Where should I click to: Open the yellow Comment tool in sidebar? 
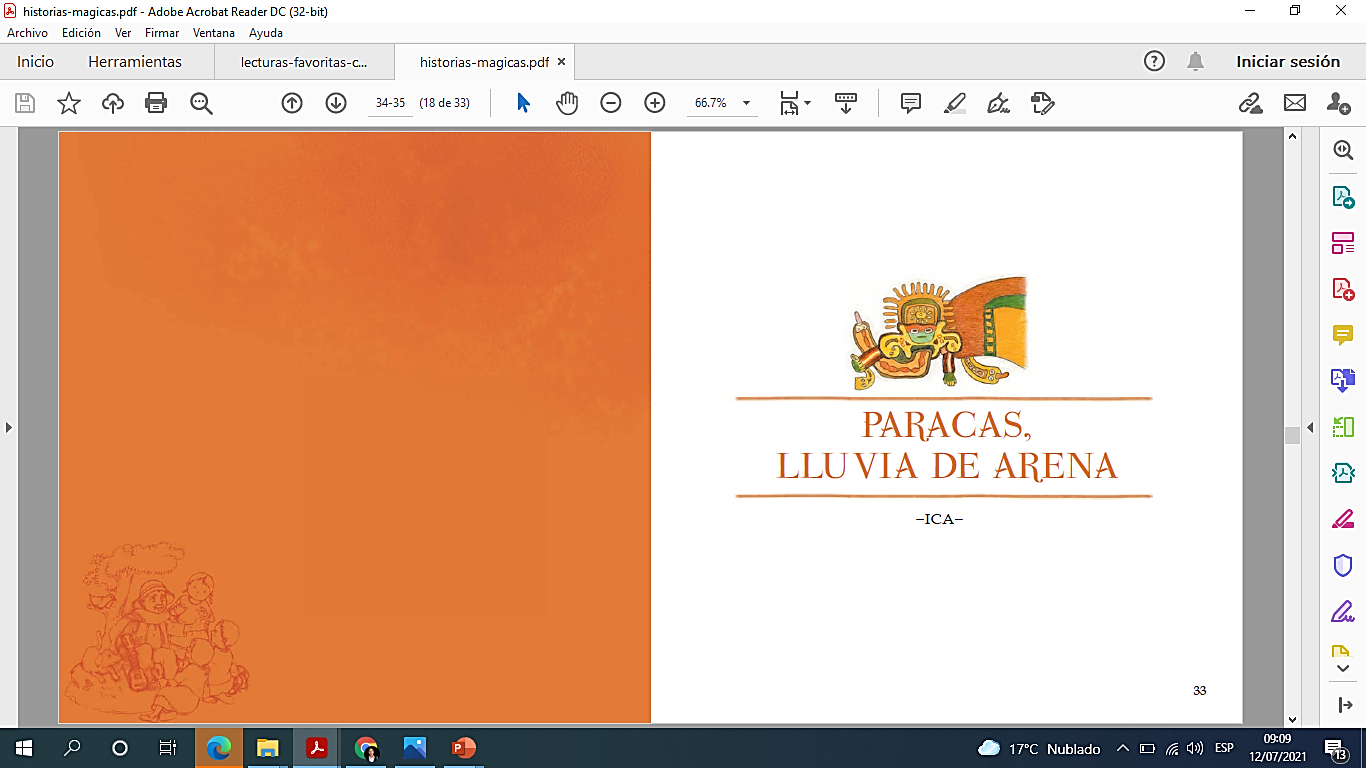1343,335
